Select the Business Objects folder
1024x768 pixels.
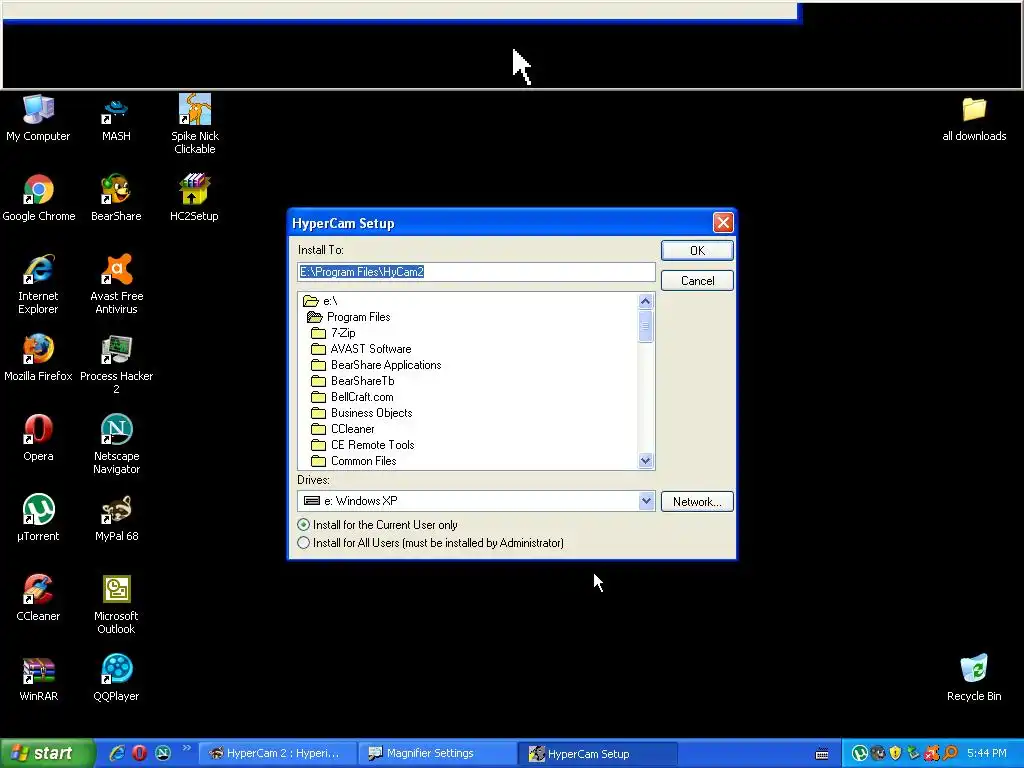[x=362, y=413]
